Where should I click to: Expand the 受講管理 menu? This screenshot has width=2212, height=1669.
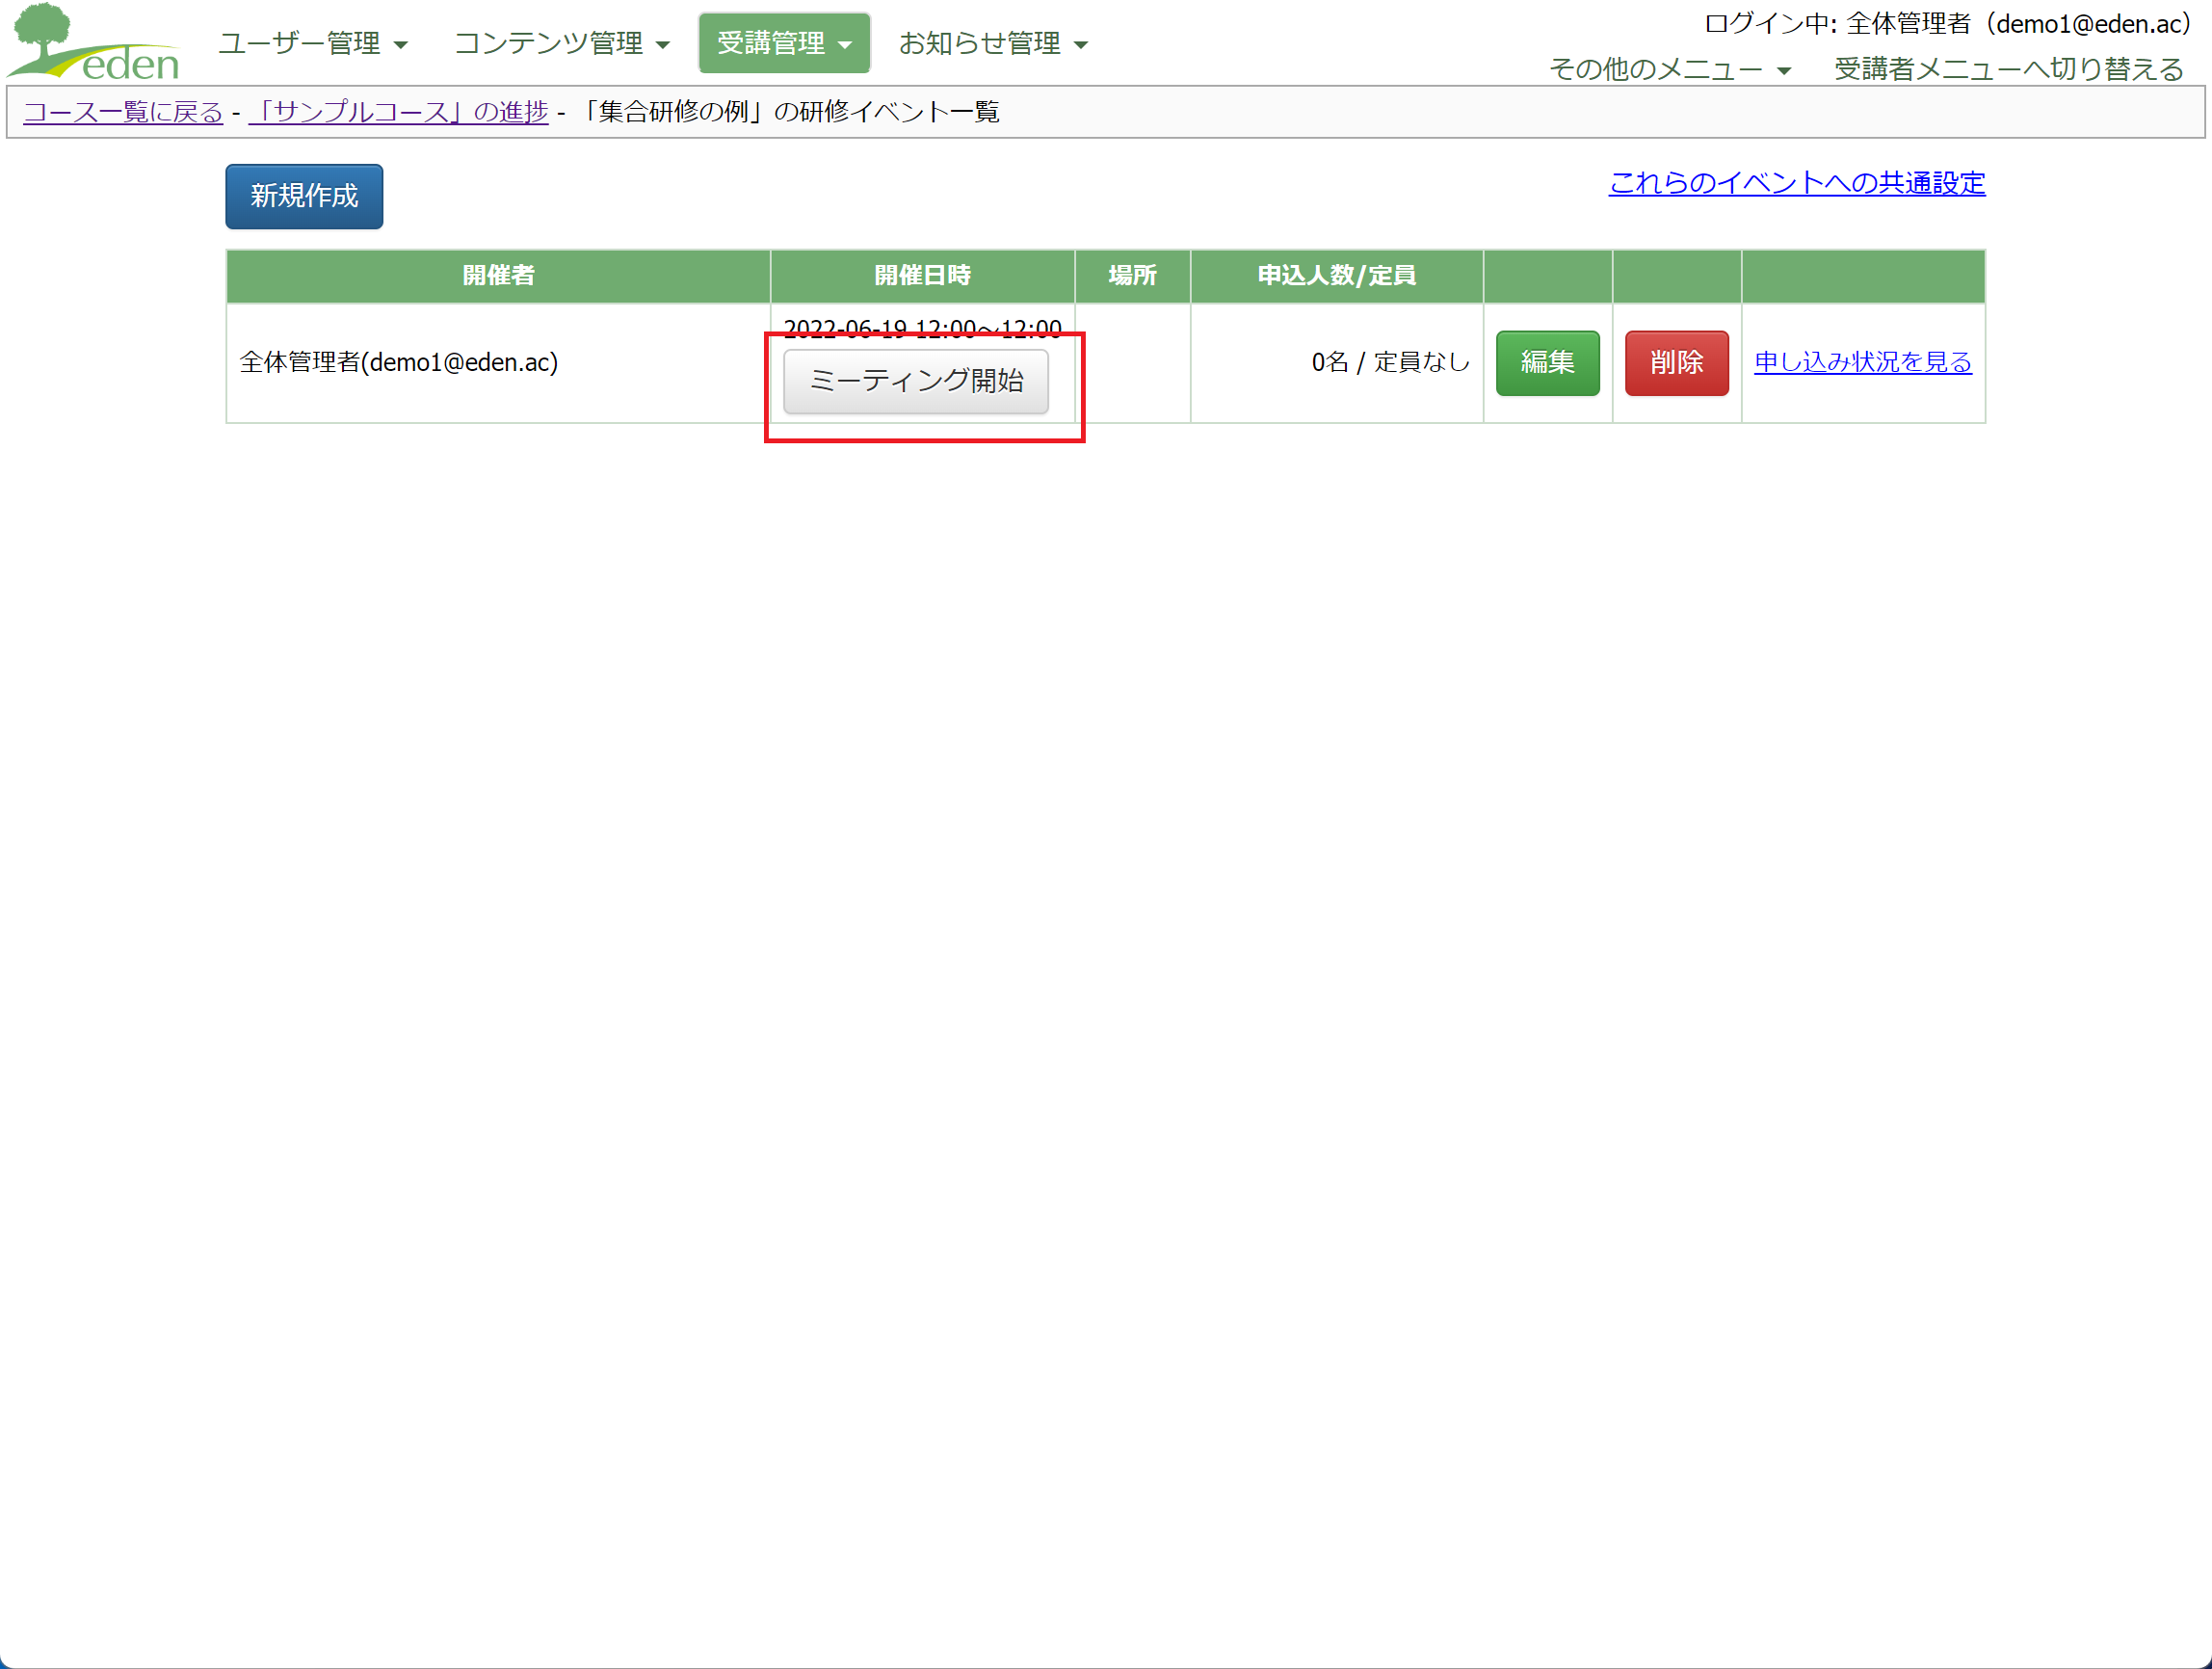coord(784,44)
